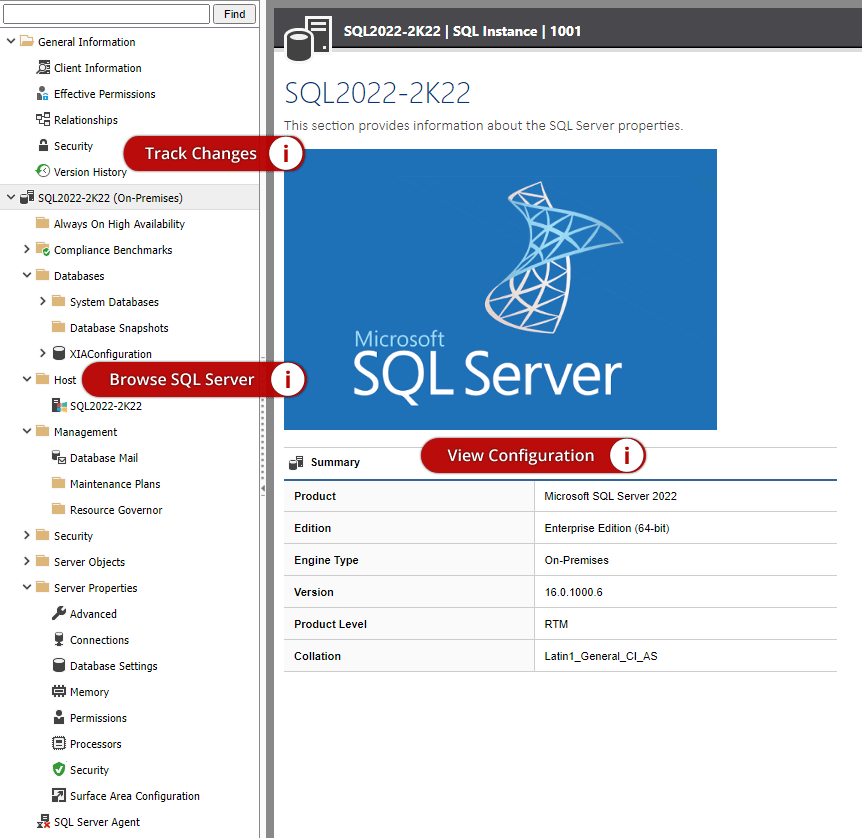Click the SQL Instance header icon

click(x=308, y=38)
